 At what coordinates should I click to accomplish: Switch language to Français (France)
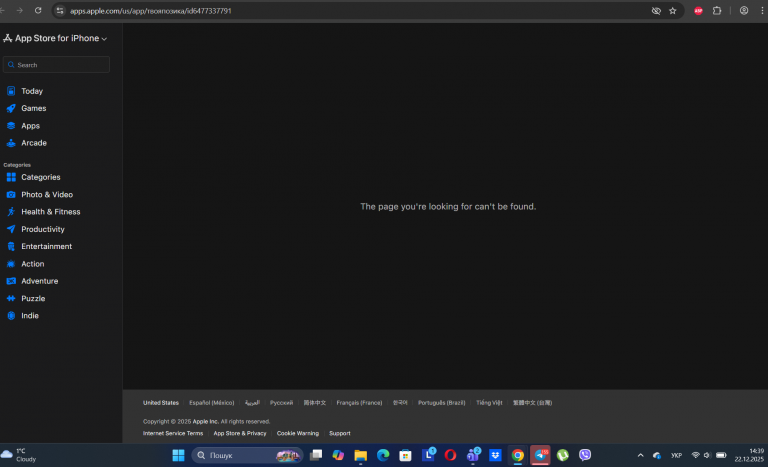click(x=359, y=403)
